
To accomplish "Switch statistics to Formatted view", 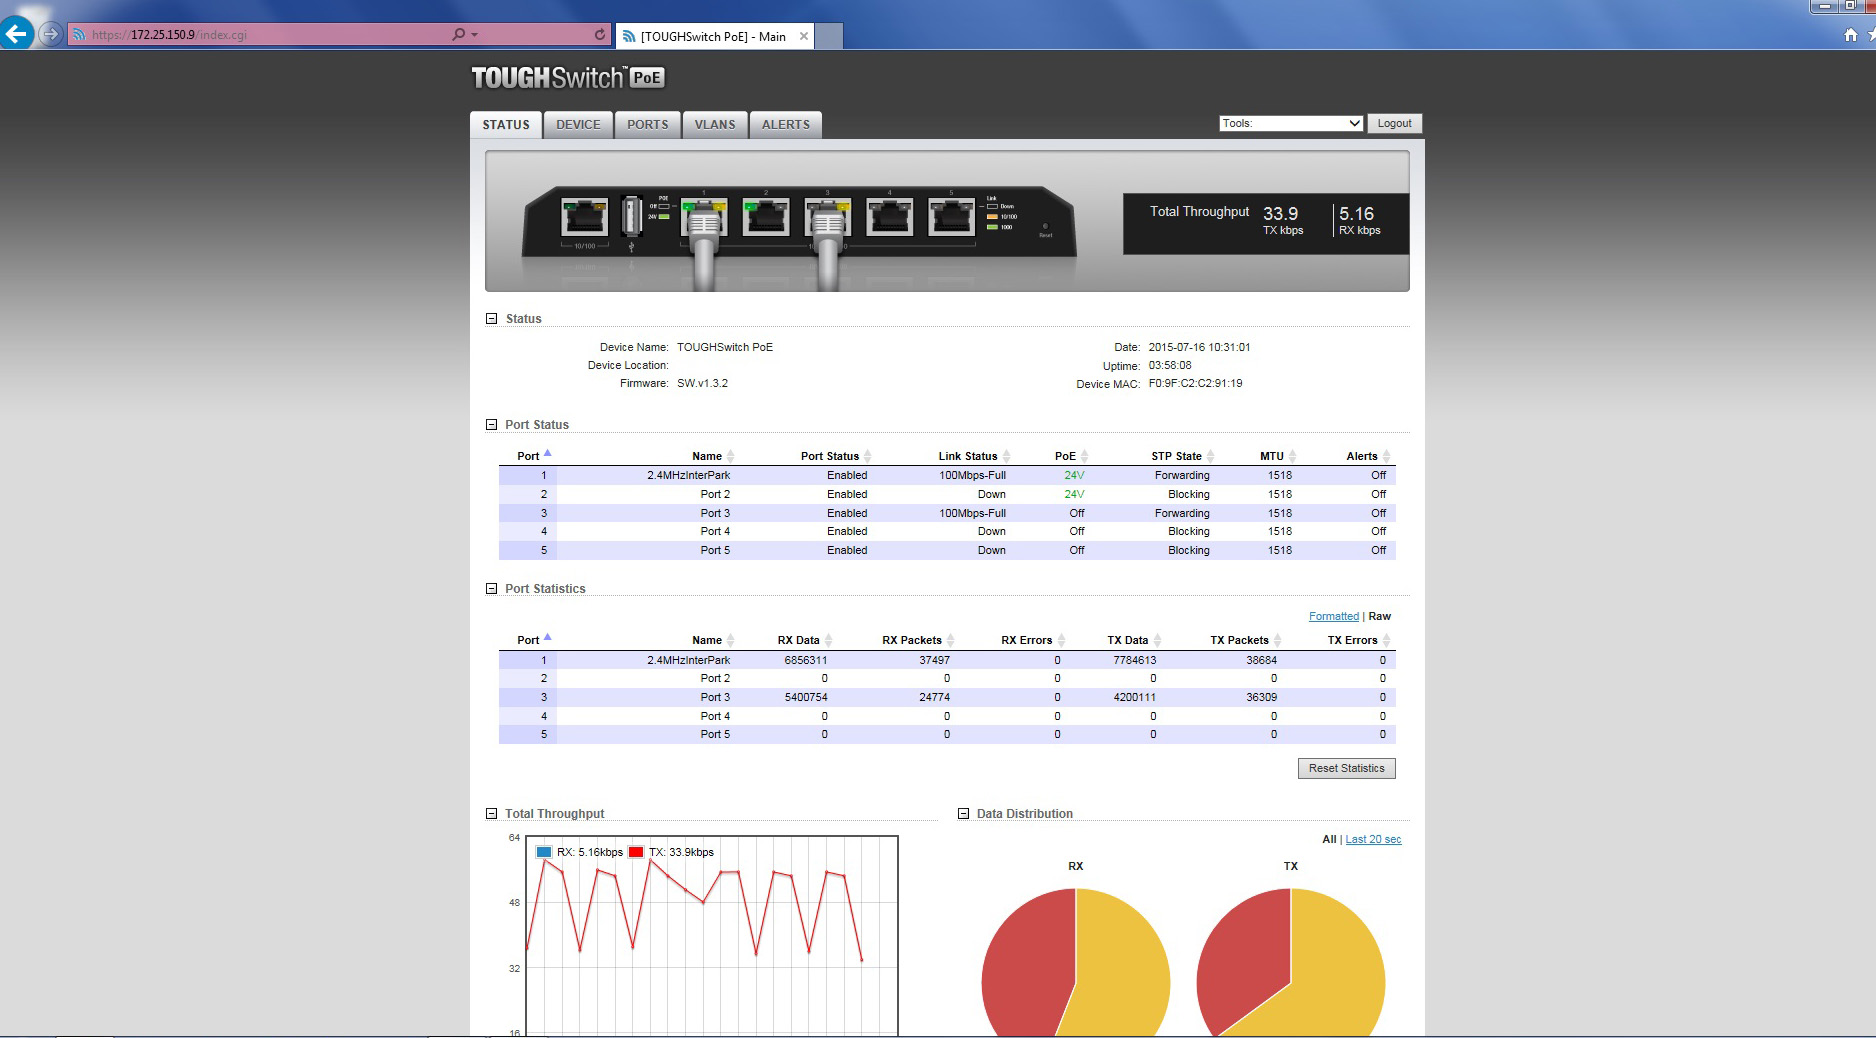I will click(1334, 616).
